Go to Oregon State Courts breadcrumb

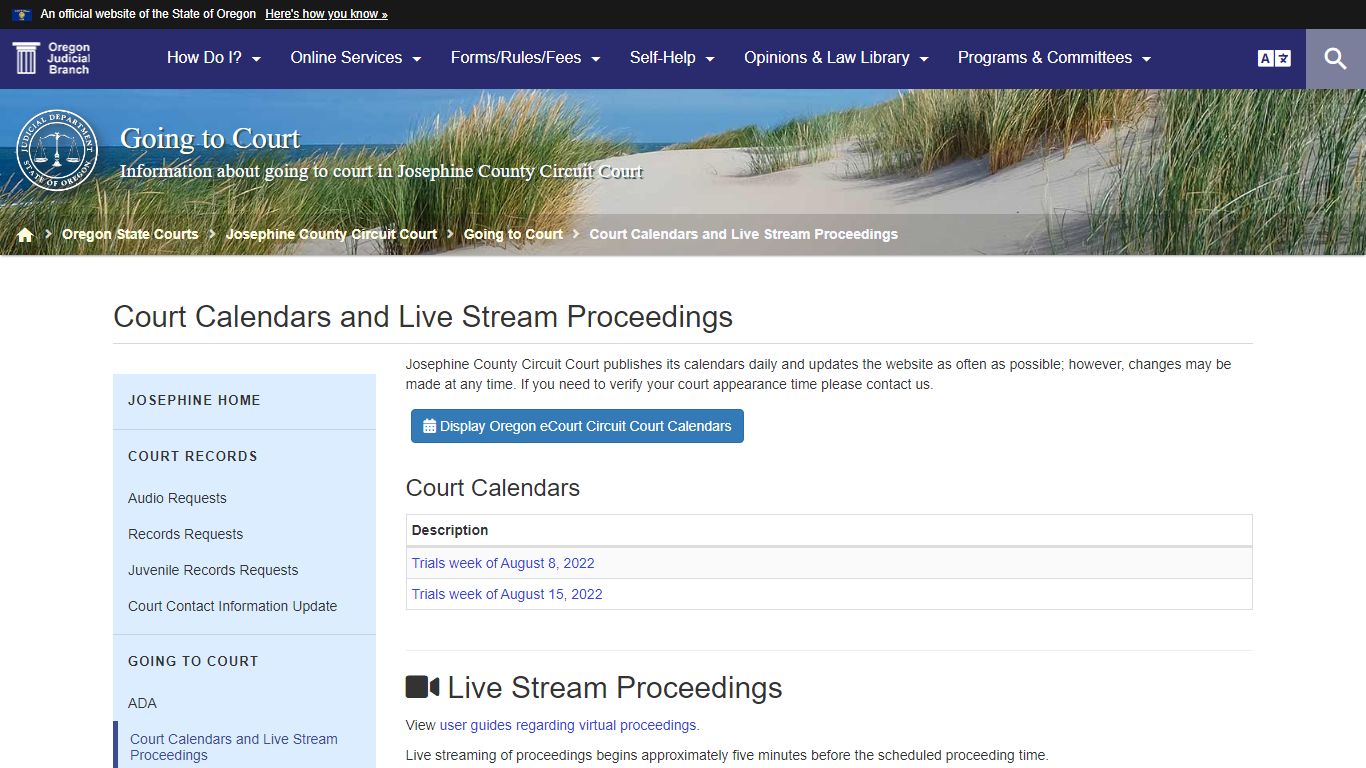click(x=130, y=234)
